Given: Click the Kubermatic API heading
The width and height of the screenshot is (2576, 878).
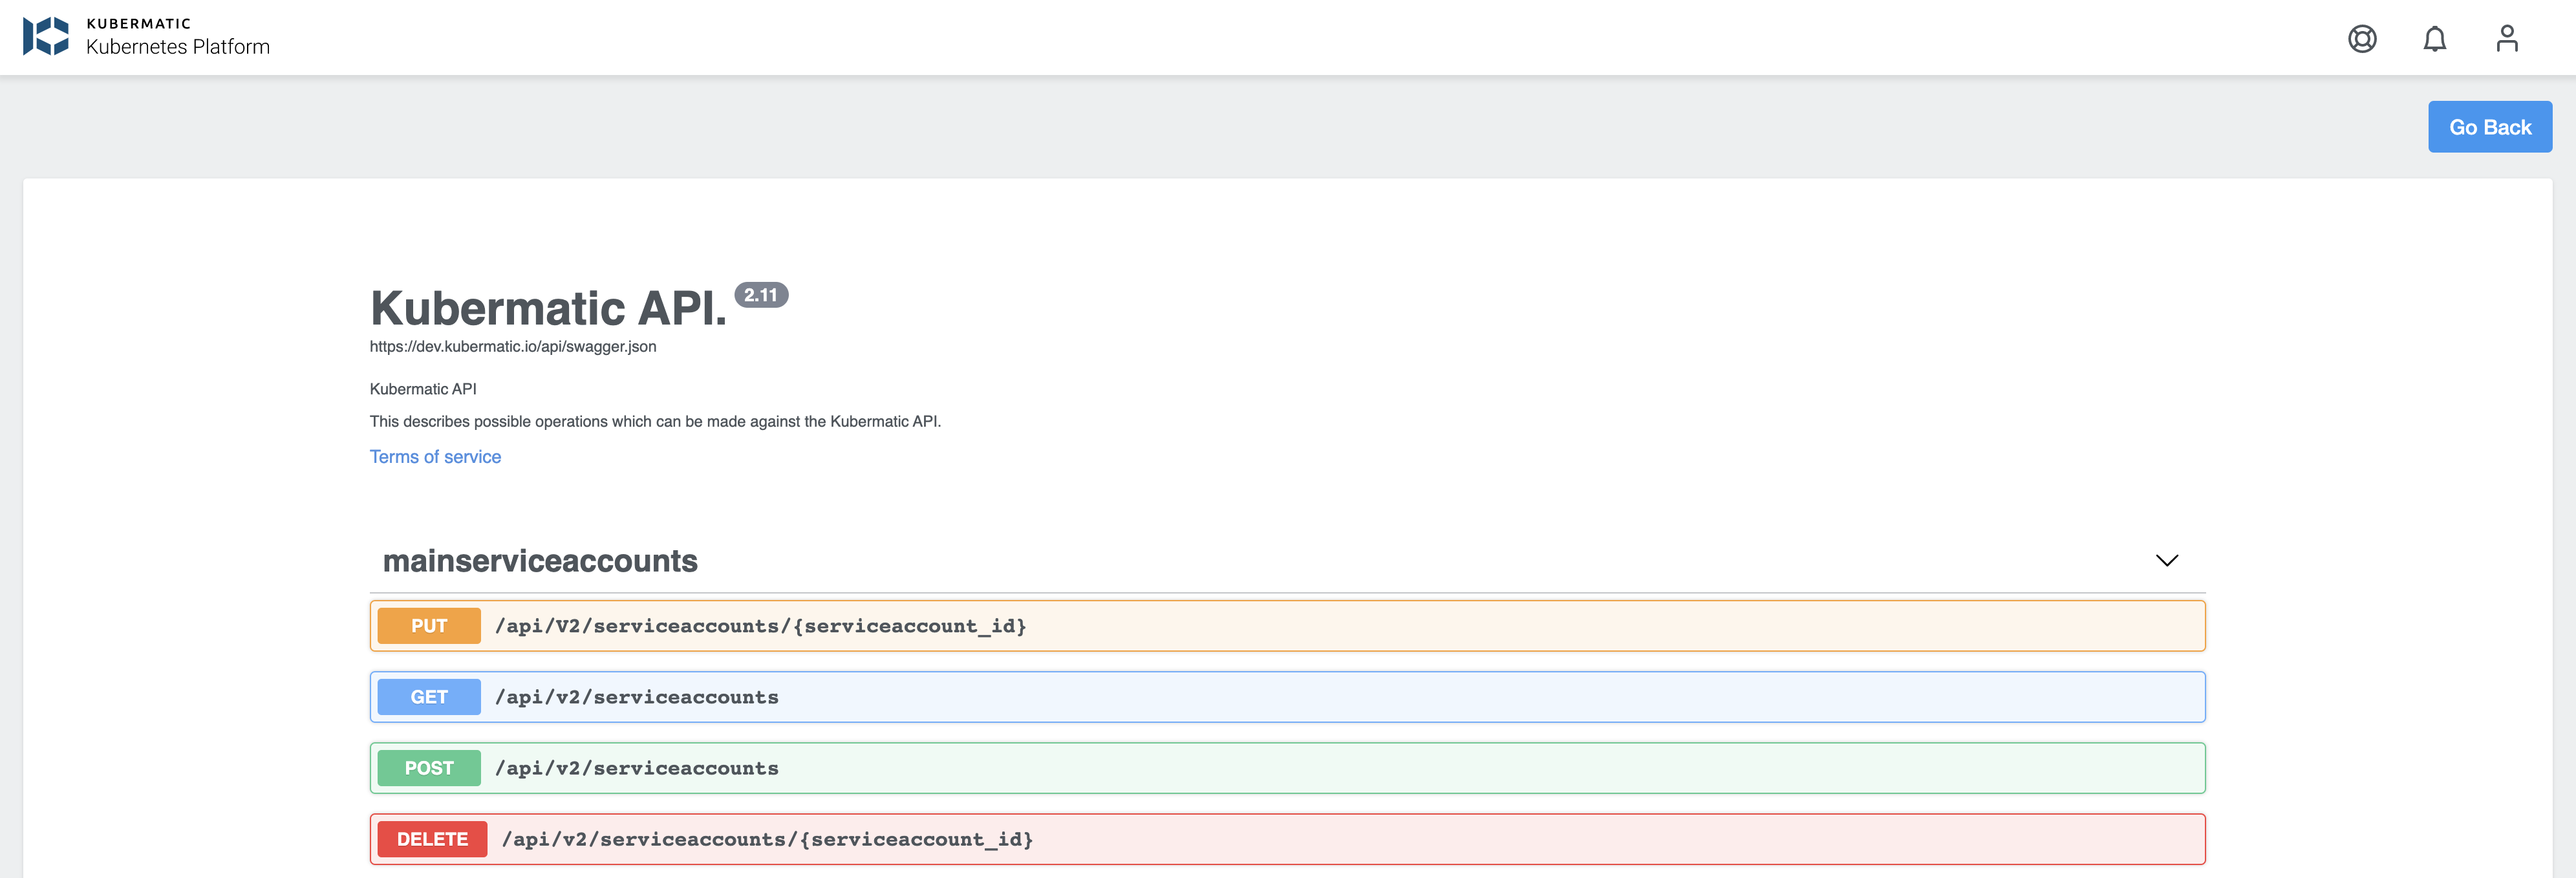Looking at the screenshot, I should click(x=549, y=308).
